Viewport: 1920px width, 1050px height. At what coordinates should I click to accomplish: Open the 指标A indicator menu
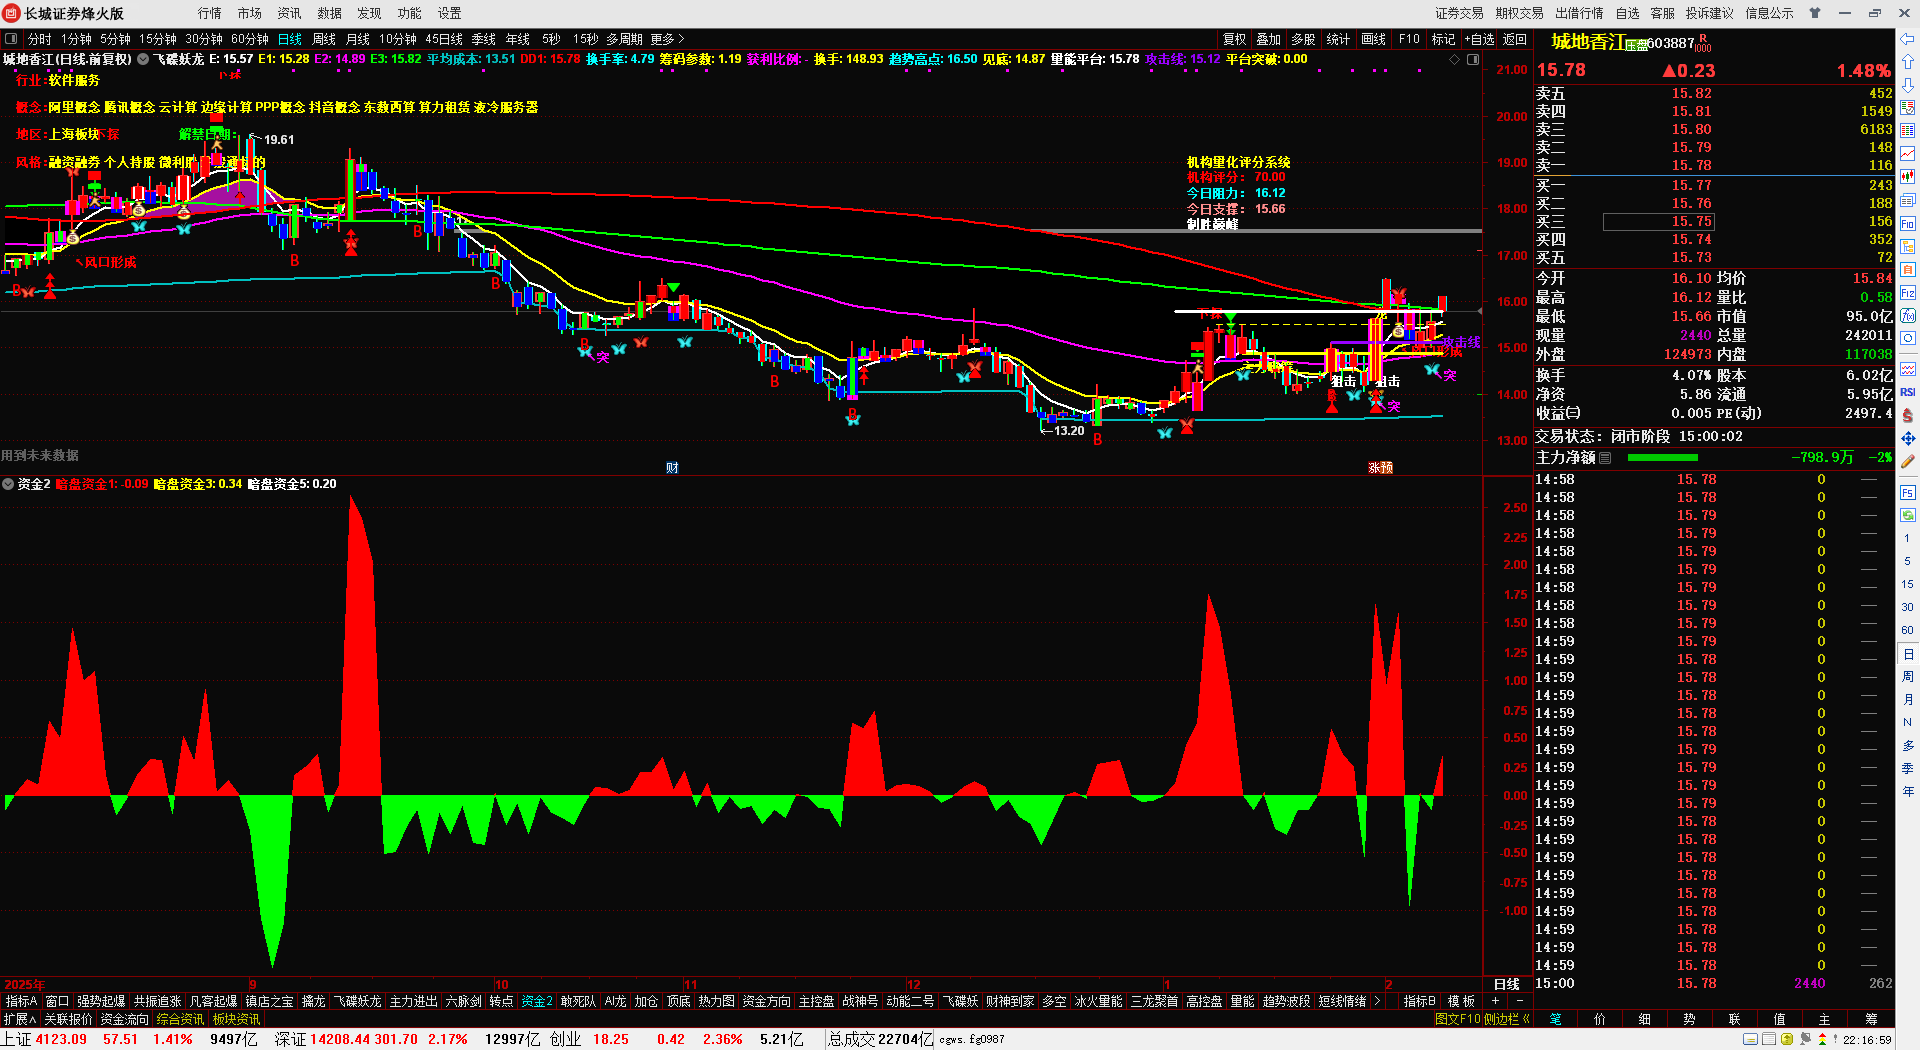click(21, 1001)
